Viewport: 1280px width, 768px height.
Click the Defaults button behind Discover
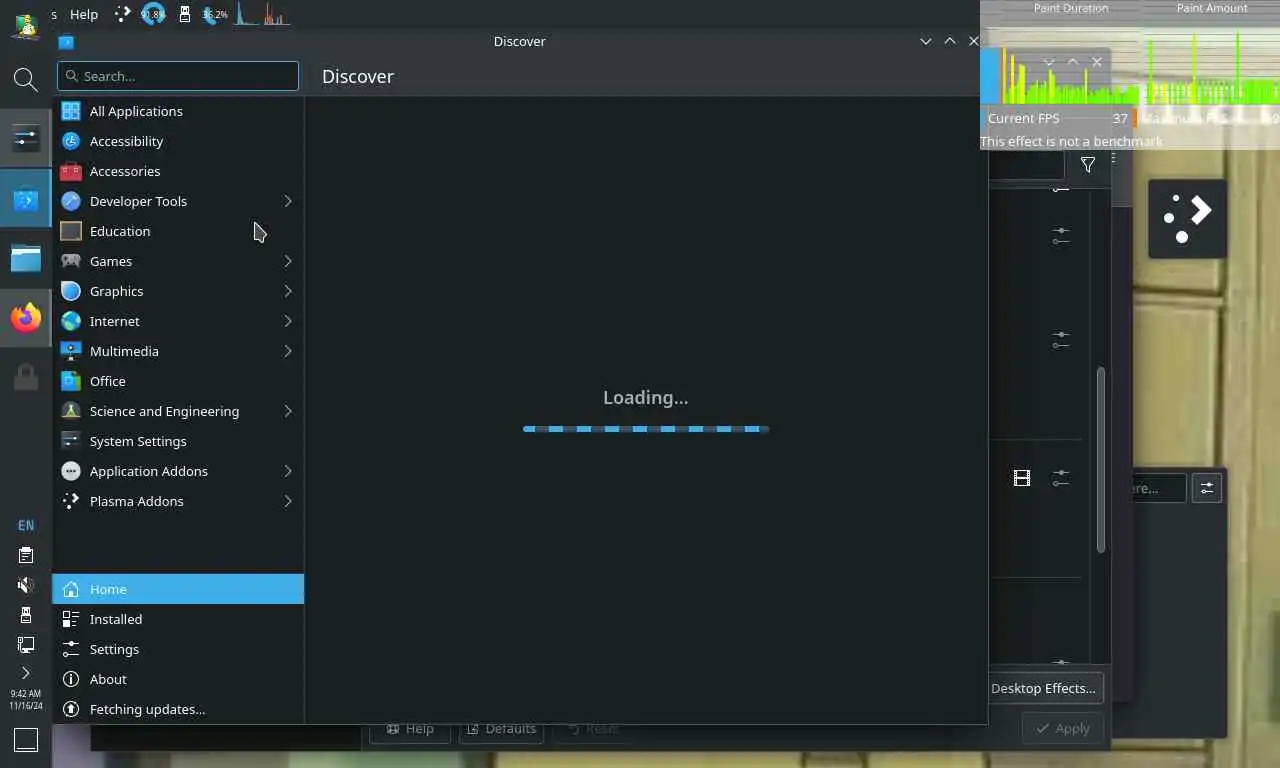point(501,729)
